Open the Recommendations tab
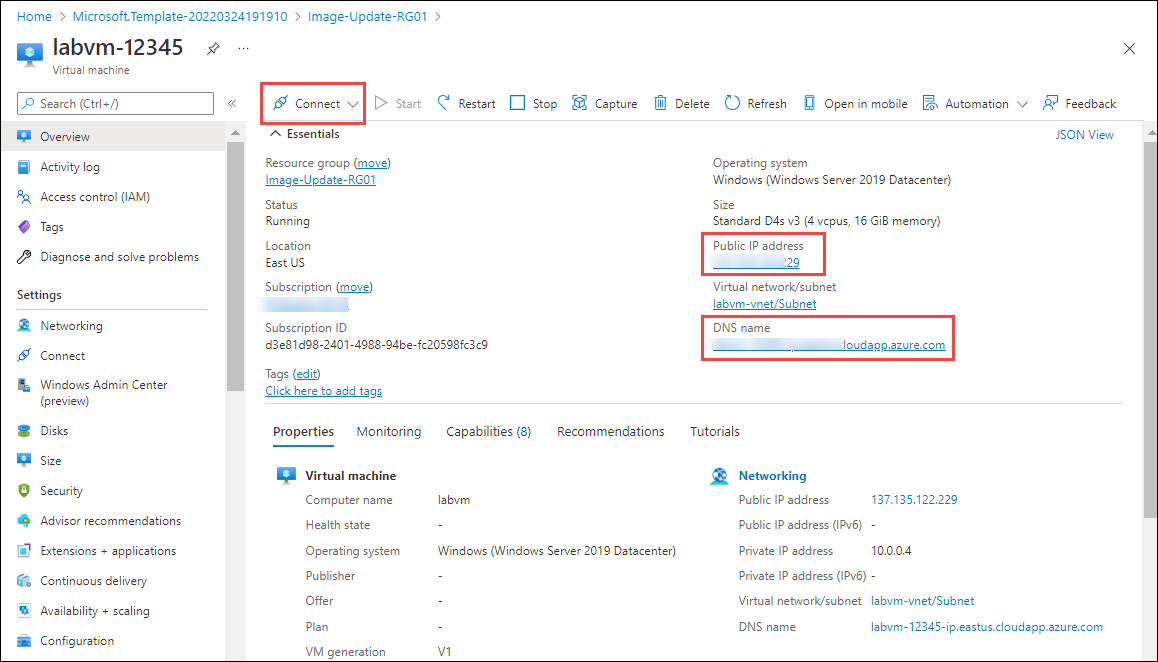Screen dimensions: 1158x662 pos(611,431)
